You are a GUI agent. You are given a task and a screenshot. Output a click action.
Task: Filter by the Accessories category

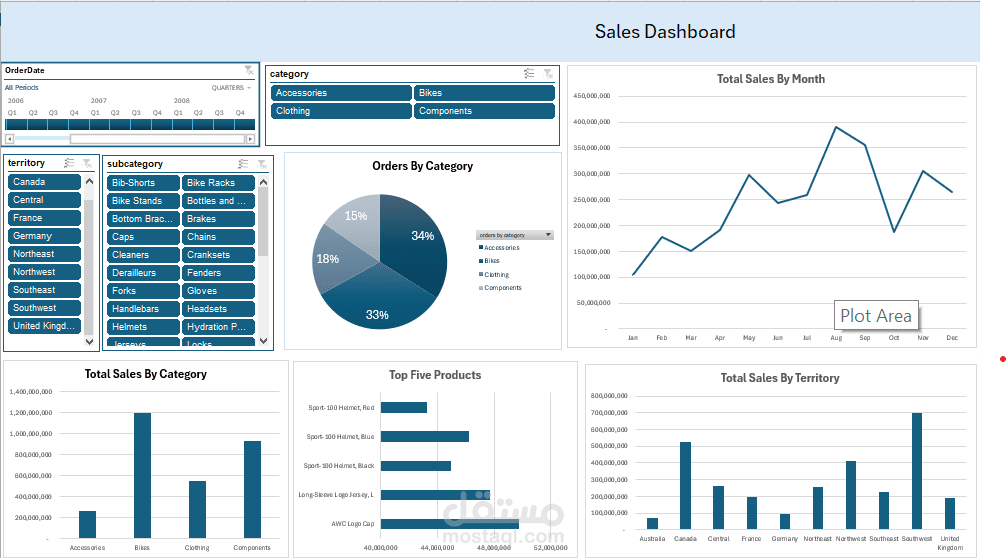(x=341, y=93)
